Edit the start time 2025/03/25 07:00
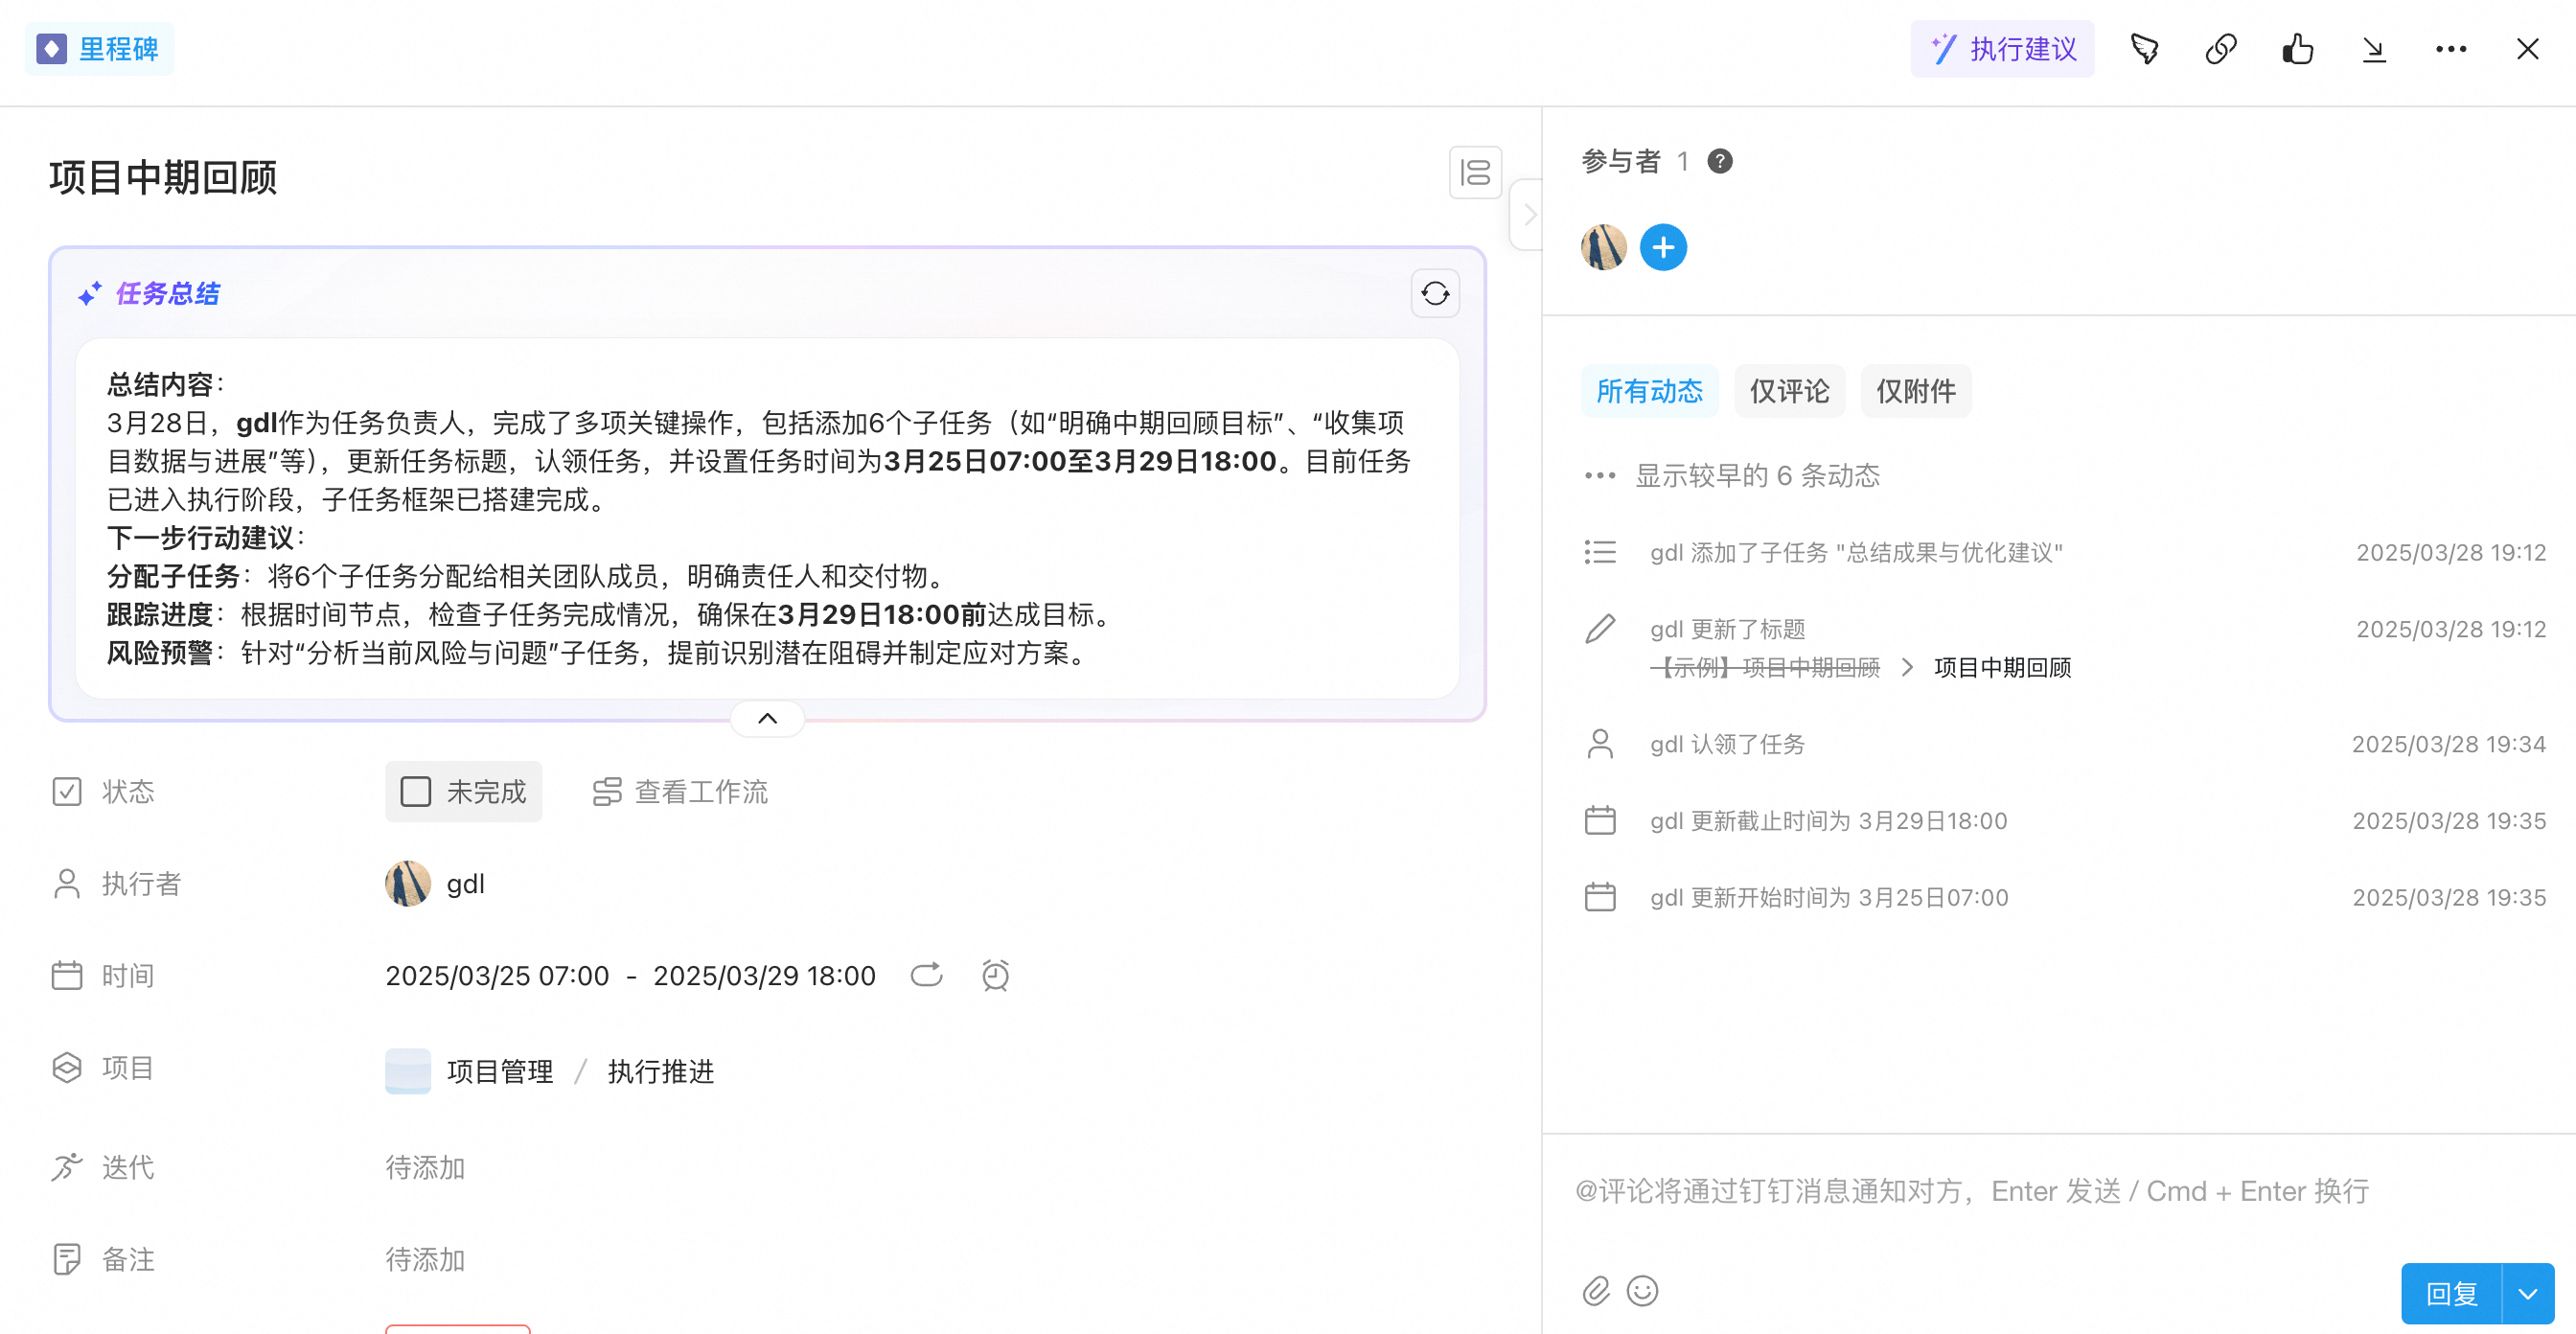 point(497,976)
